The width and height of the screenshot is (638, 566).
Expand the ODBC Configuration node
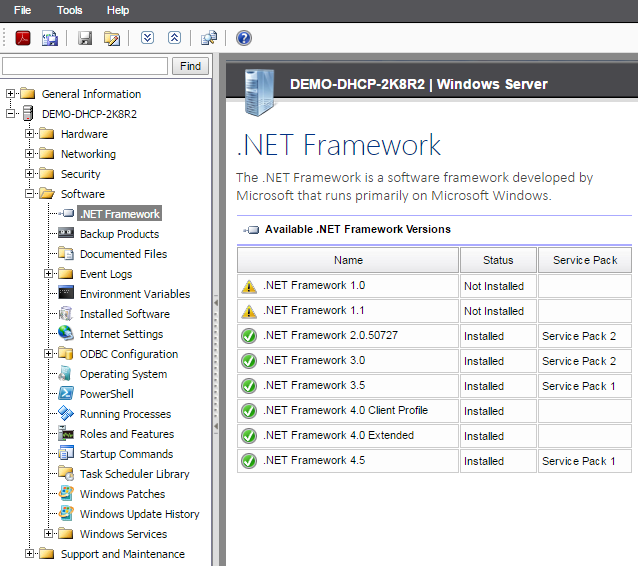click(x=48, y=354)
